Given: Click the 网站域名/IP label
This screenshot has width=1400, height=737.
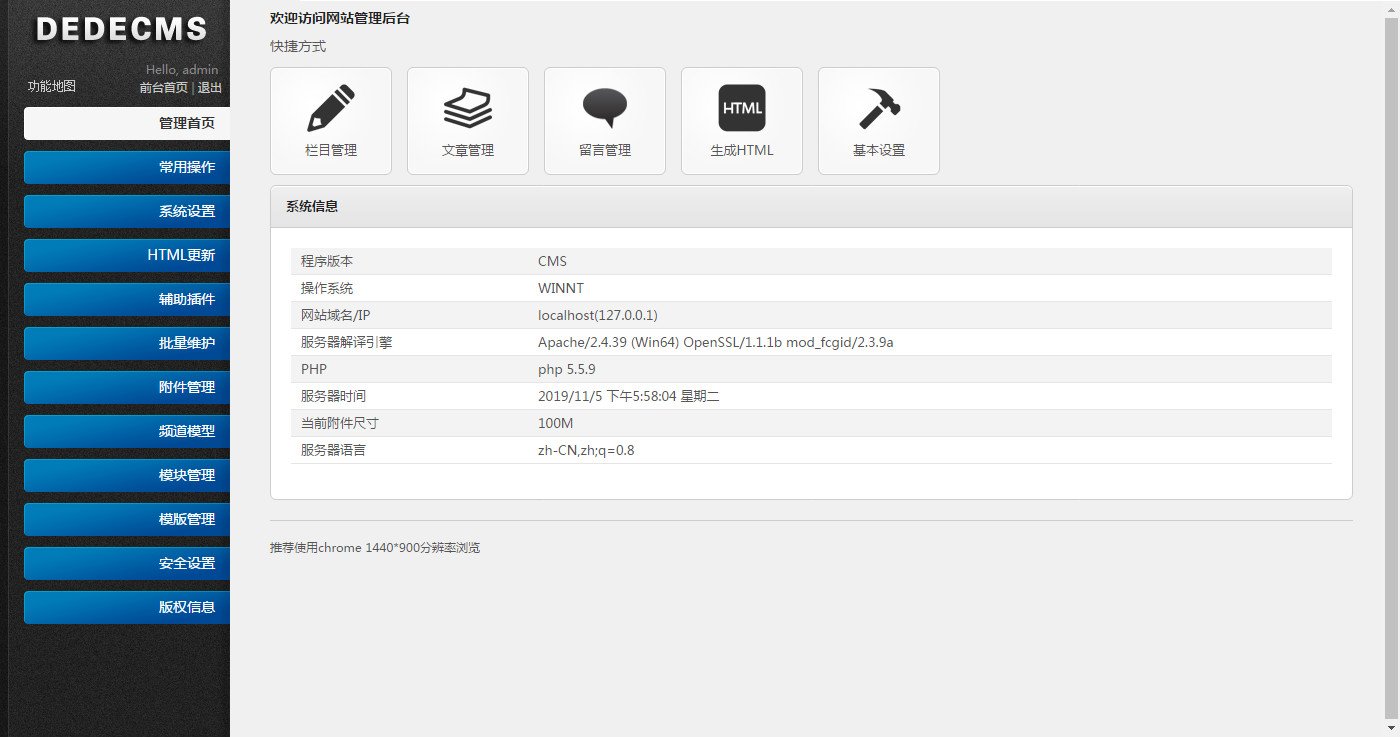Looking at the screenshot, I should [x=336, y=316].
